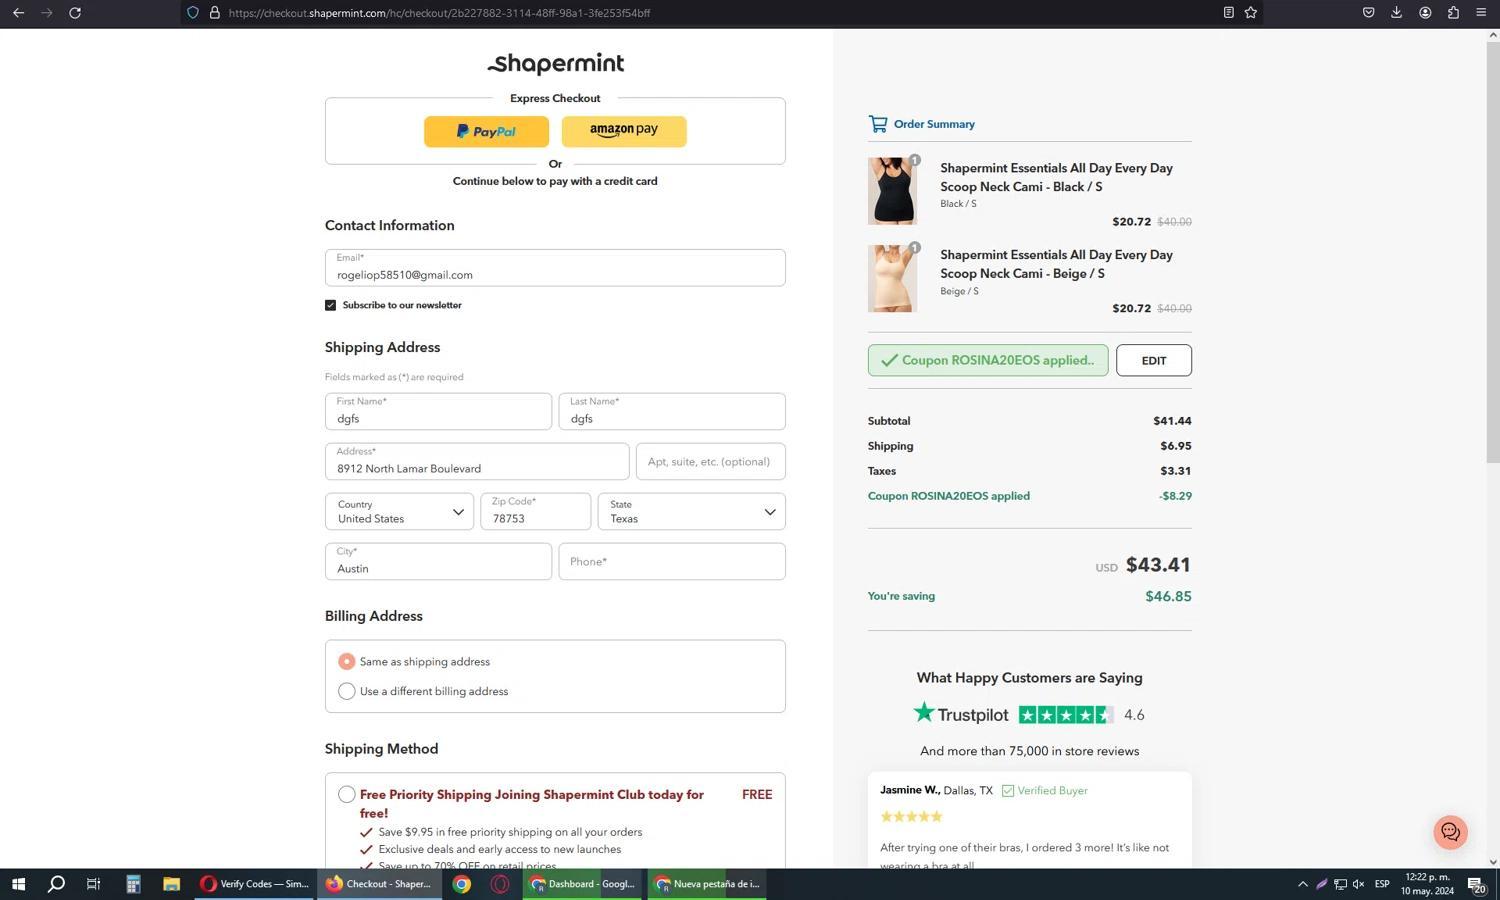Open the State dropdown showing Texas
Image resolution: width=1500 pixels, height=900 pixels.
pos(691,512)
